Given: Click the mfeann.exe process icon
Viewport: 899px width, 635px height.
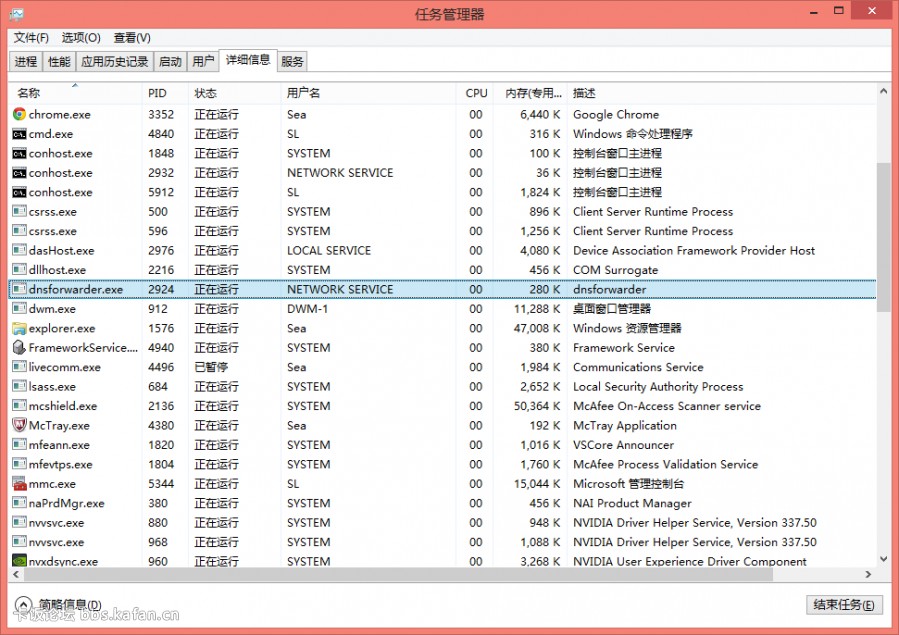Looking at the screenshot, I should (19, 445).
